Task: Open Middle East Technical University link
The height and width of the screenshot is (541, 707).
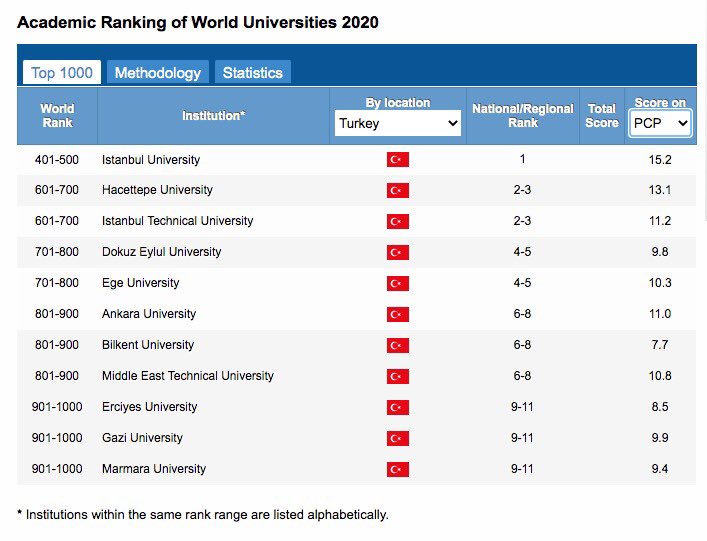Action: [188, 376]
